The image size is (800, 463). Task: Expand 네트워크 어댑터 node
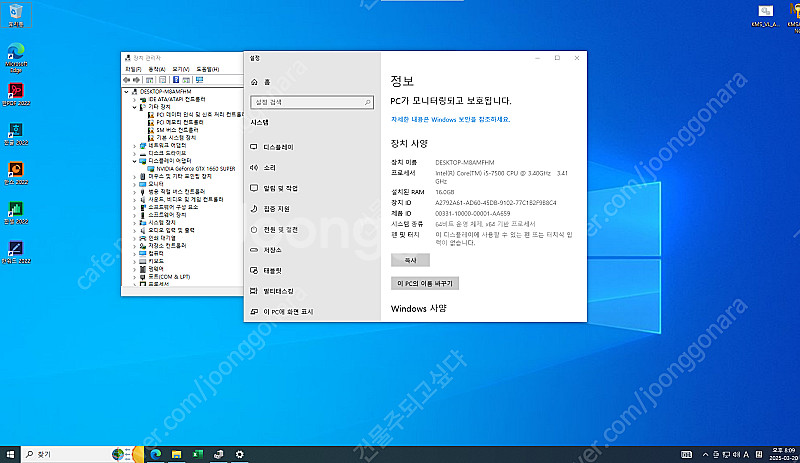tap(135, 145)
